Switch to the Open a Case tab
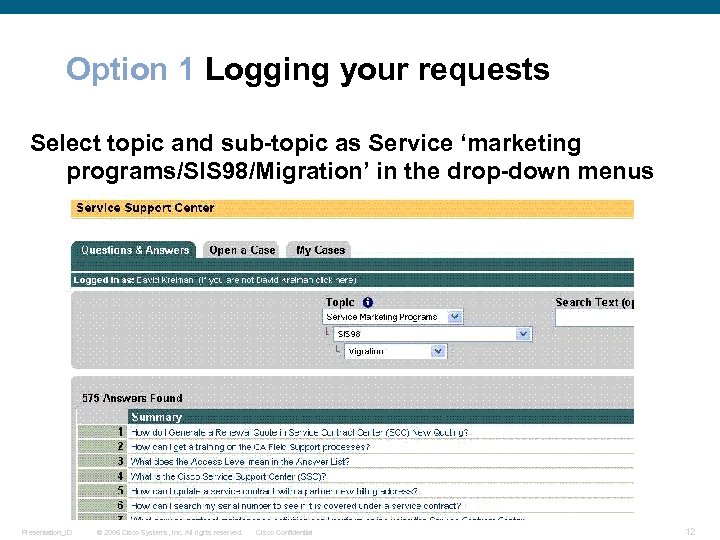The width and height of the screenshot is (720, 540). (x=242, y=250)
